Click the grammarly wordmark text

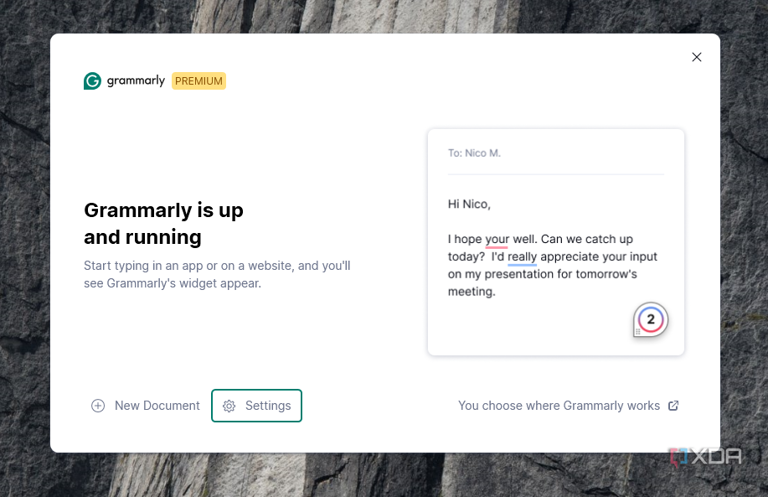pyautogui.click(x=136, y=81)
